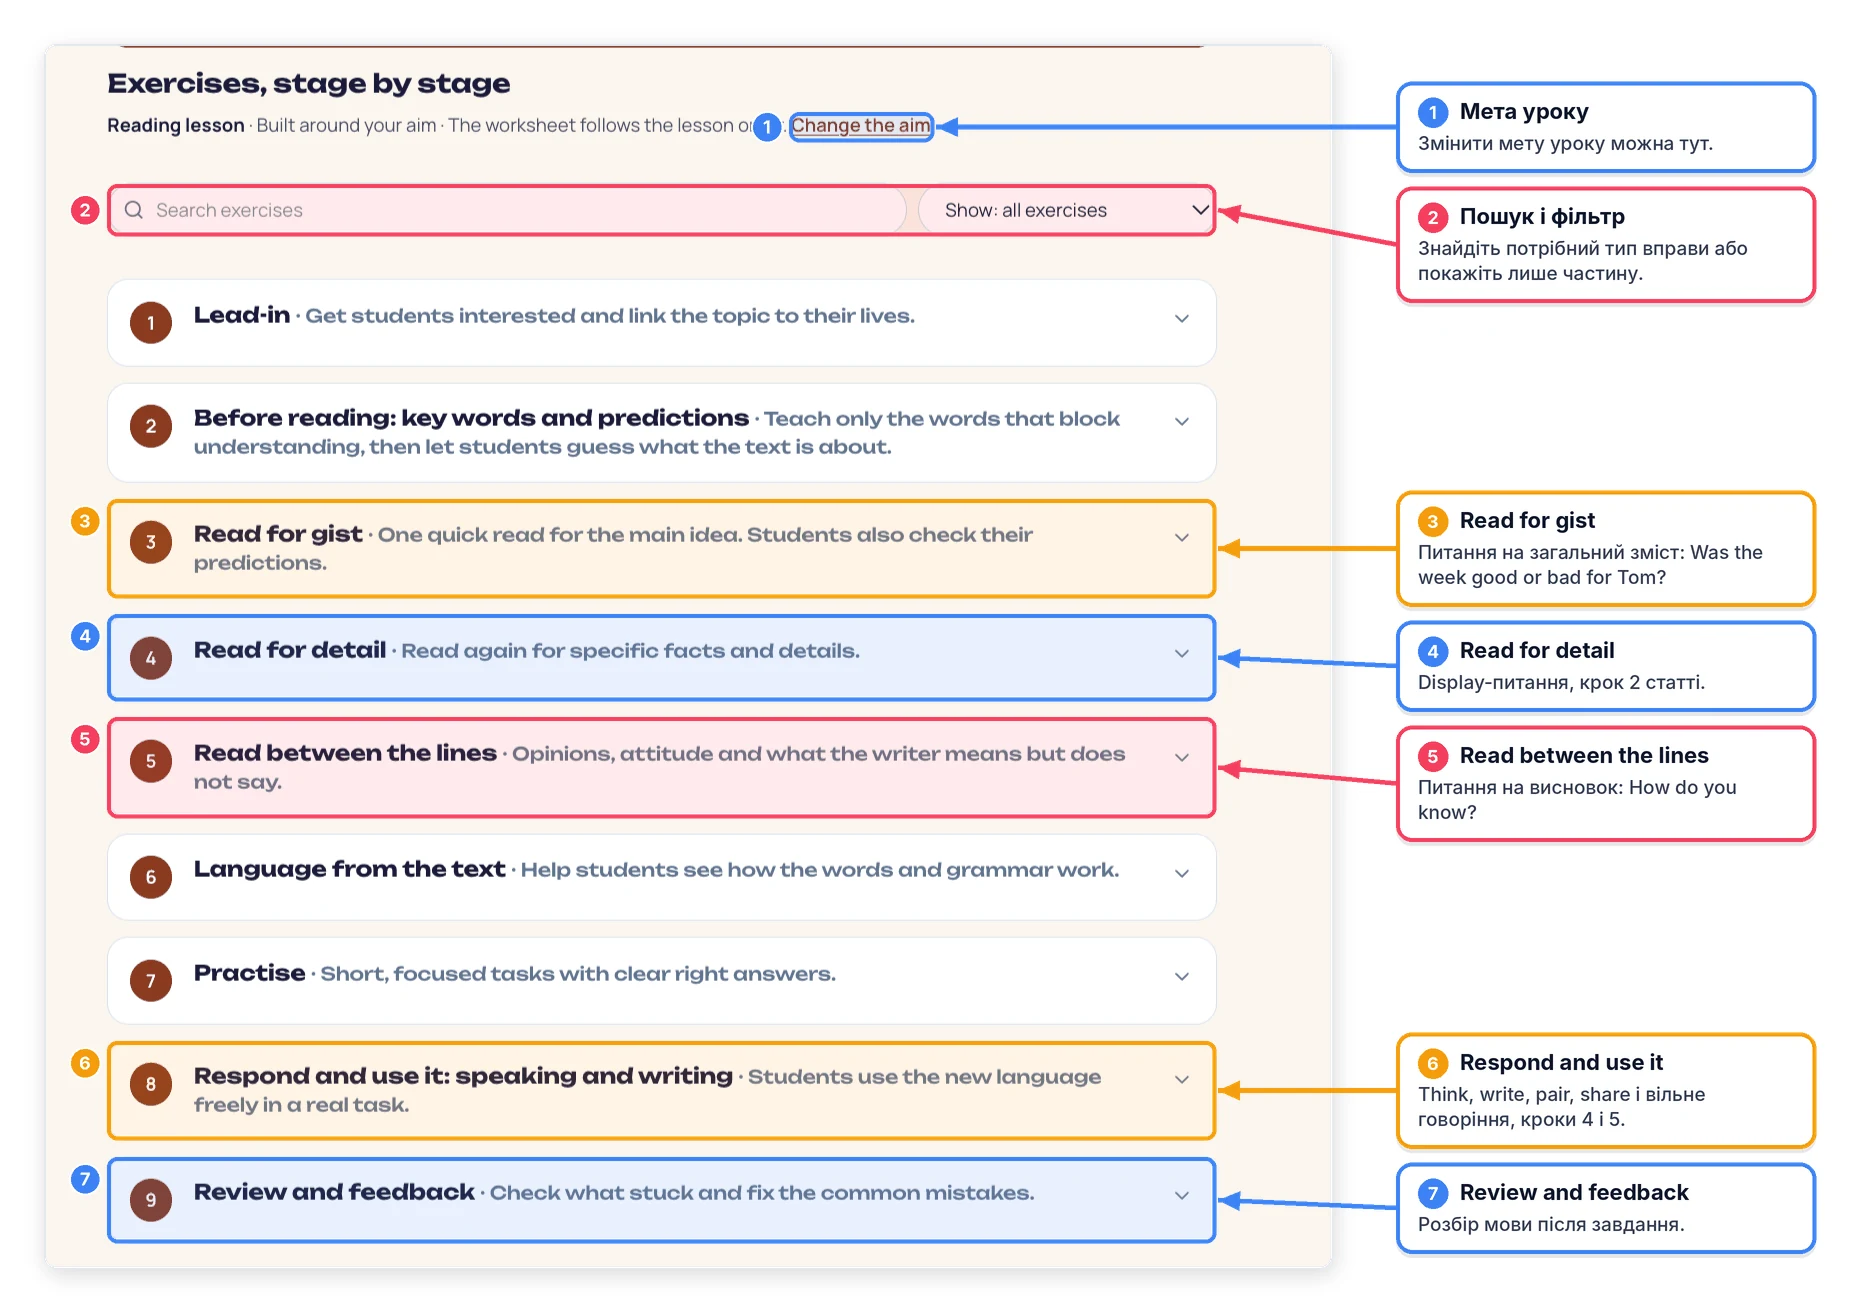Click the stage 2 number badge for Before reading
1860x1312 pixels.
coord(151,426)
